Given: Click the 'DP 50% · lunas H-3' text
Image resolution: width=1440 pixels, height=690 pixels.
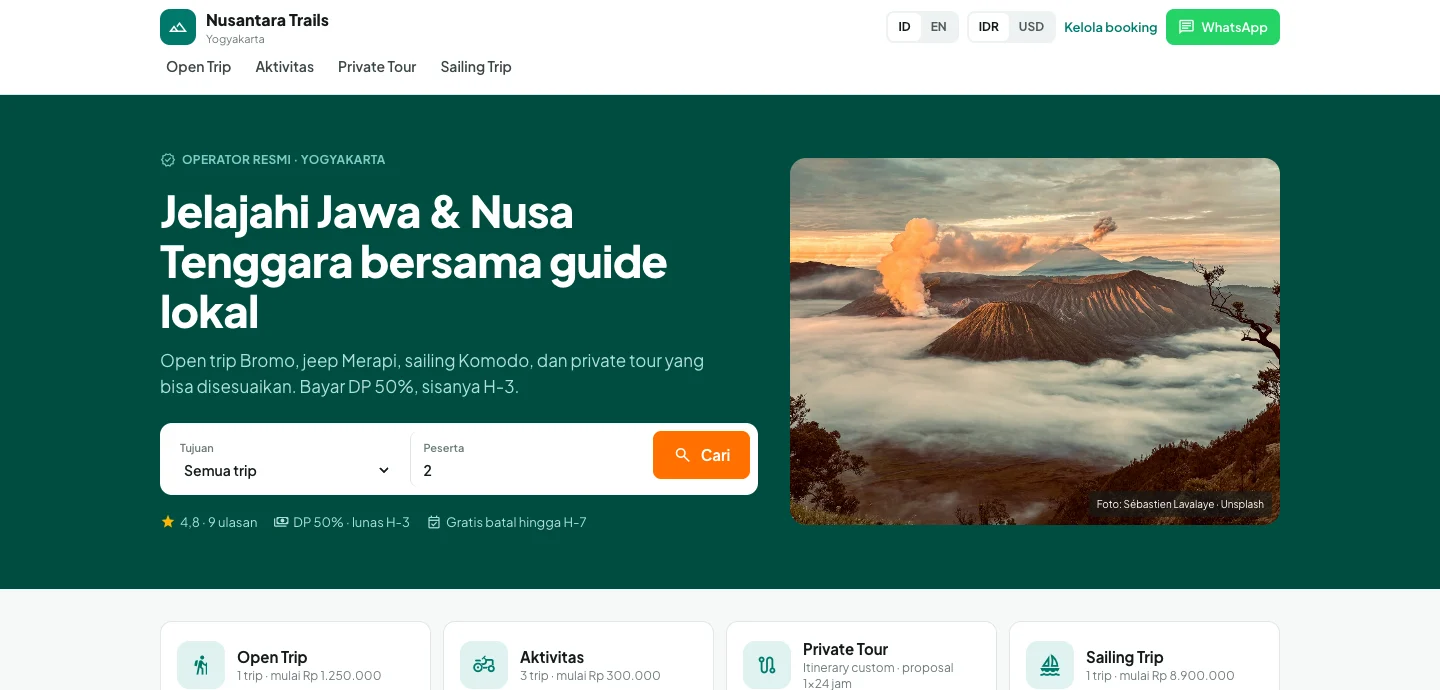Looking at the screenshot, I should pyautogui.click(x=352, y=522).
